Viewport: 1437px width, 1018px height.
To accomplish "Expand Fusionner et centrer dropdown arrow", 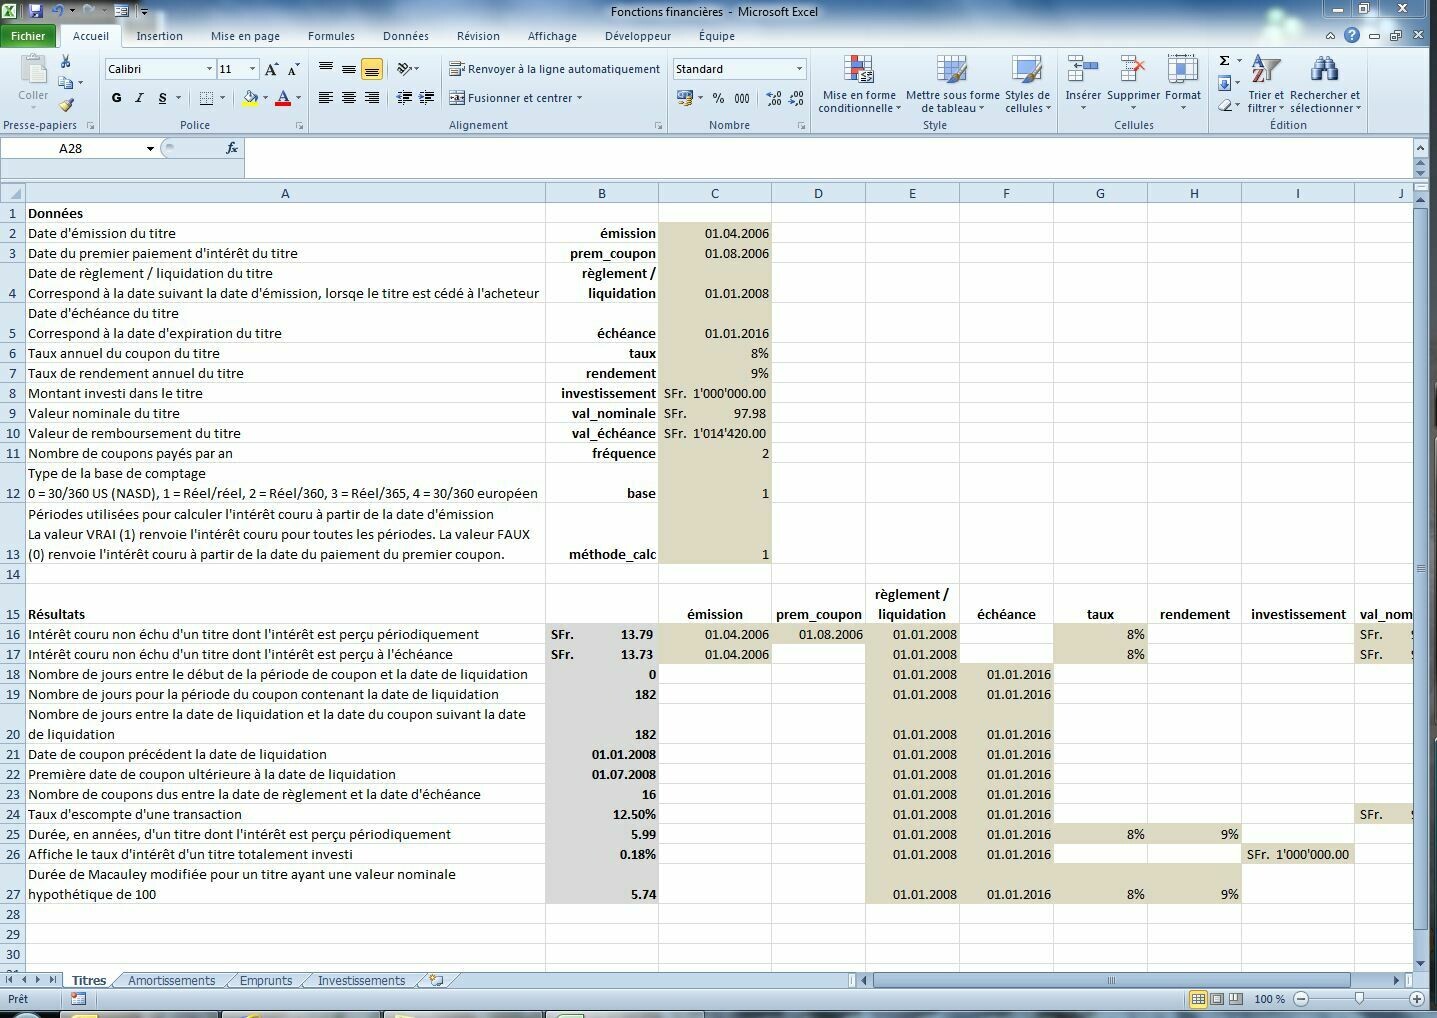I will [579, 98].
